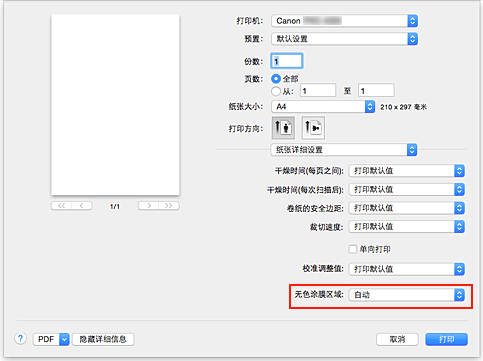Open 干燥时间(每次扫描后) dropdown
Viewport: 483px width, 361px height.
tap(407, 190)
